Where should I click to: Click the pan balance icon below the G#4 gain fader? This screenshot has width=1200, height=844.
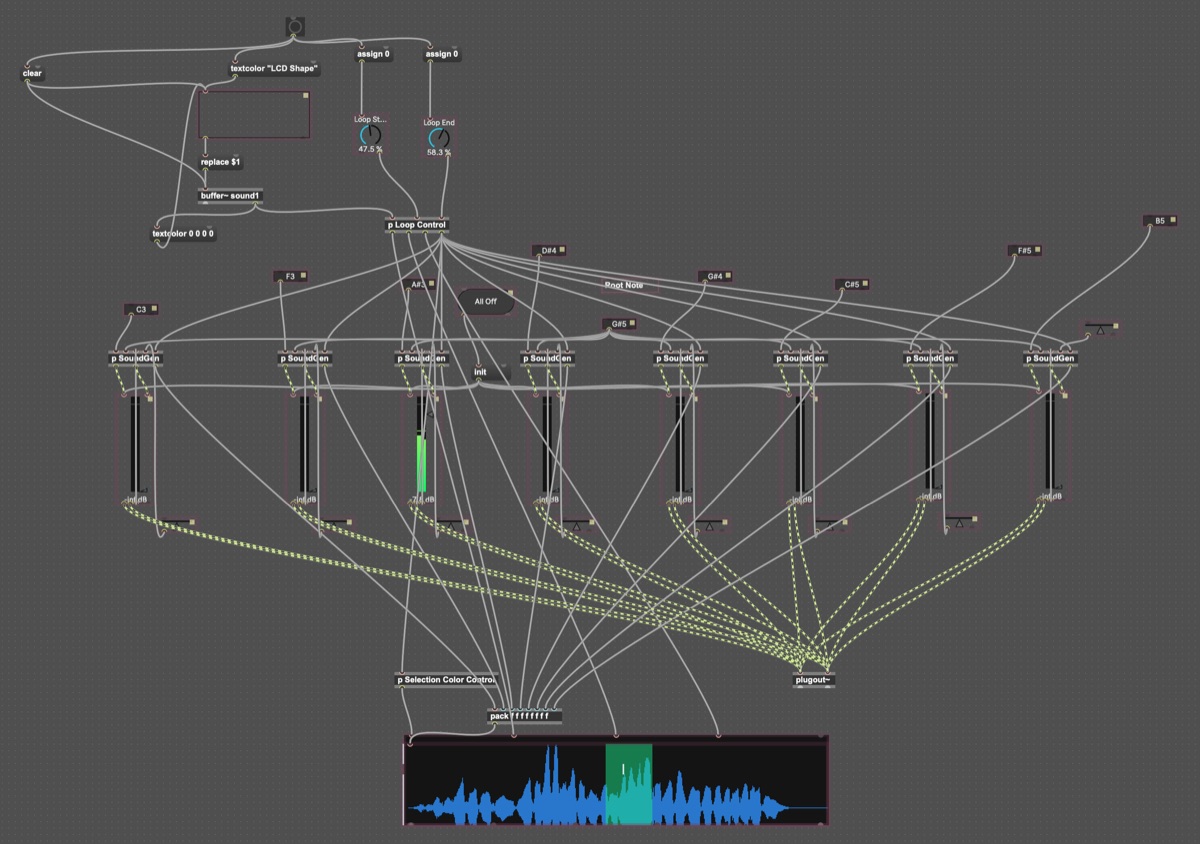(x=711, y=523)
